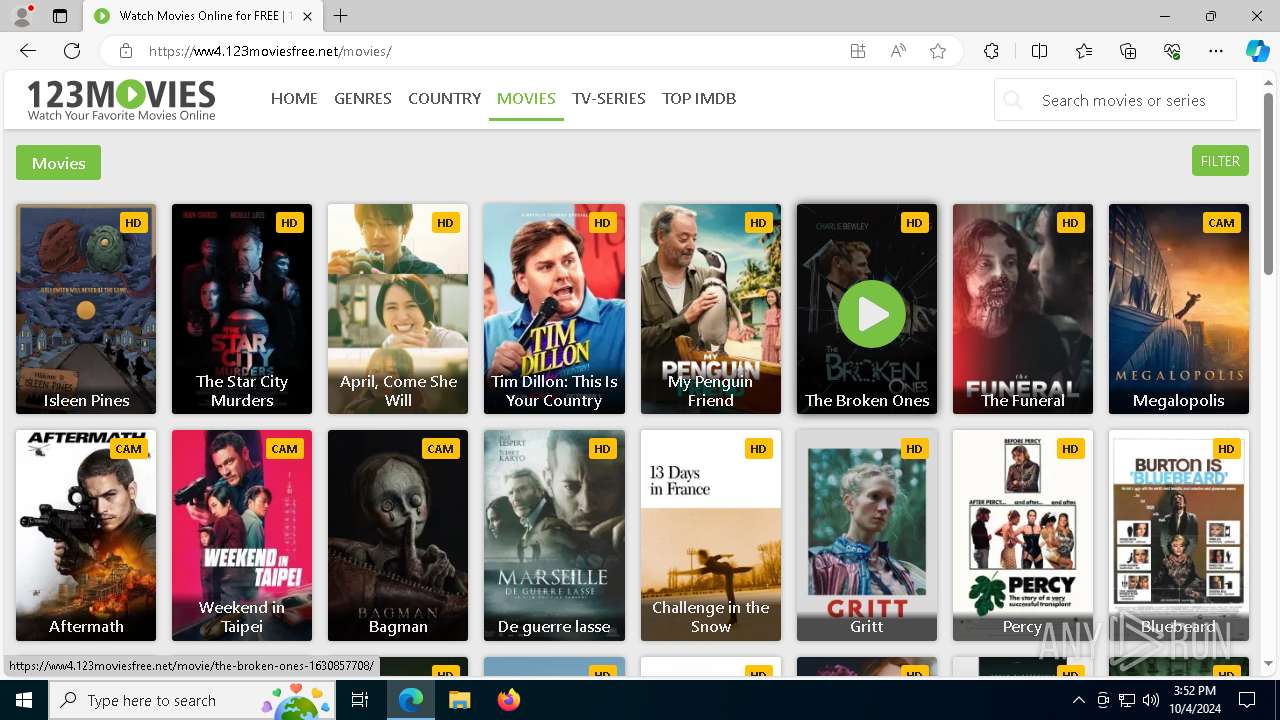
Task: Open the Isleen Pines movie poster
Action: click(x=86, y=309)
